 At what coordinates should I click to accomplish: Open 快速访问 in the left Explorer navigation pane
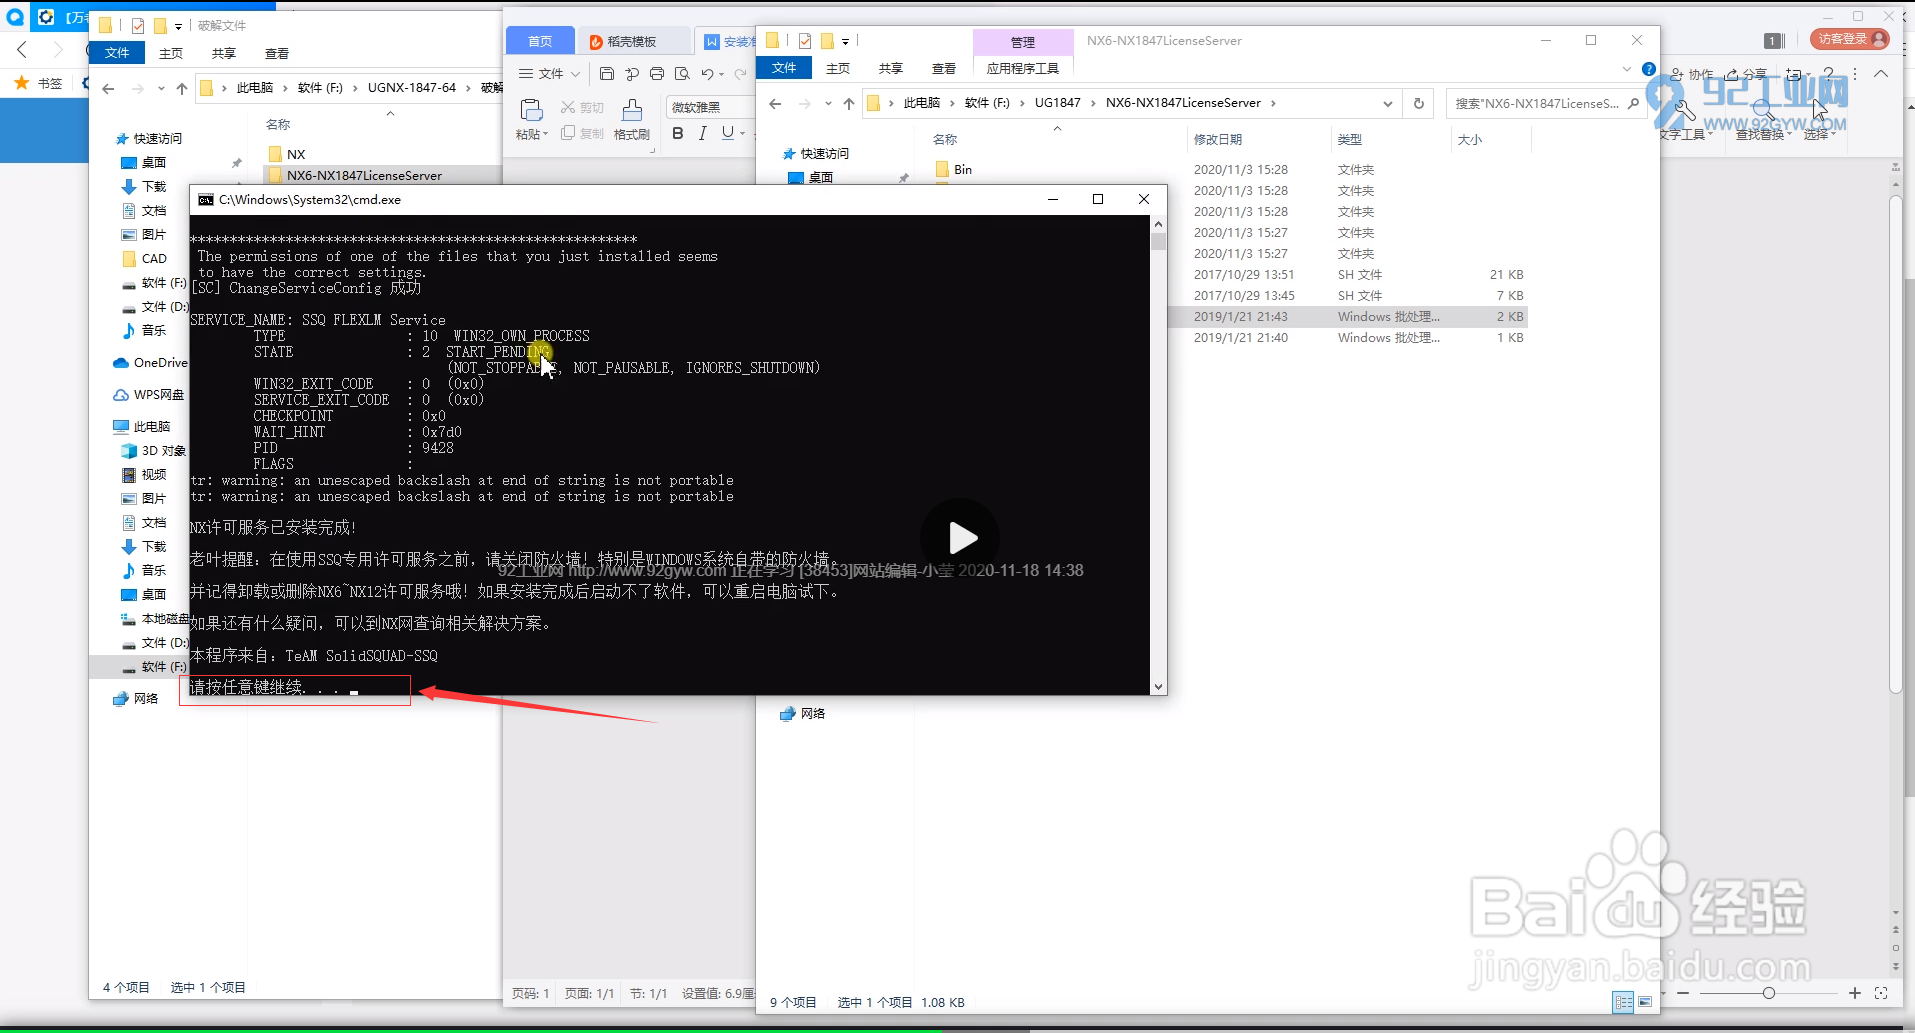(x=149, y=138)
